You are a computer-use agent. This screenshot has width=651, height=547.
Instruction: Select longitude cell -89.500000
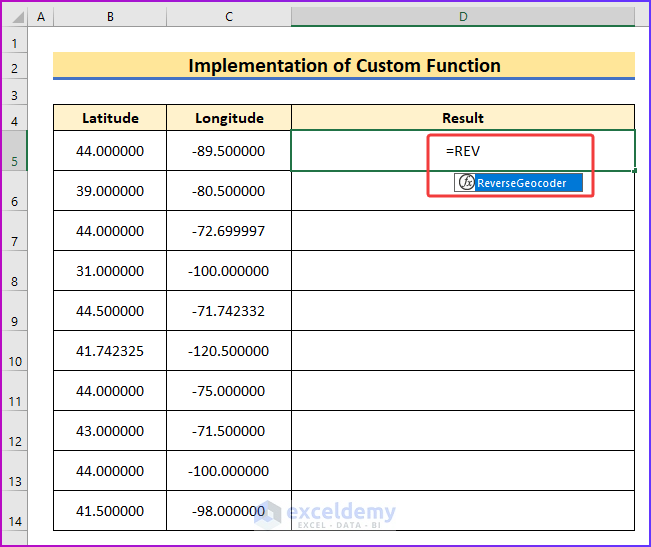point(229,151)
